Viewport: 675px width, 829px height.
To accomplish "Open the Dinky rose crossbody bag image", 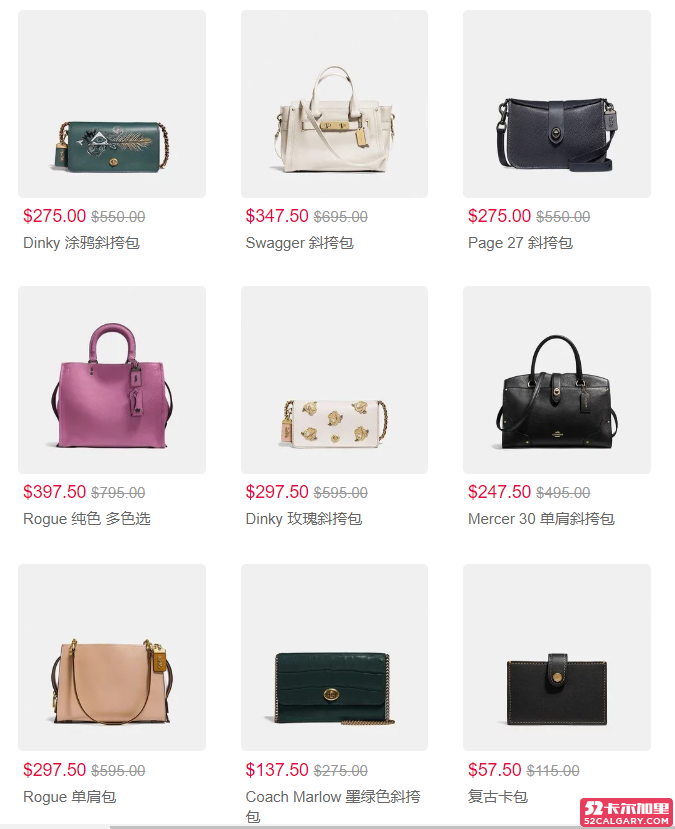I will coord(335,380).
